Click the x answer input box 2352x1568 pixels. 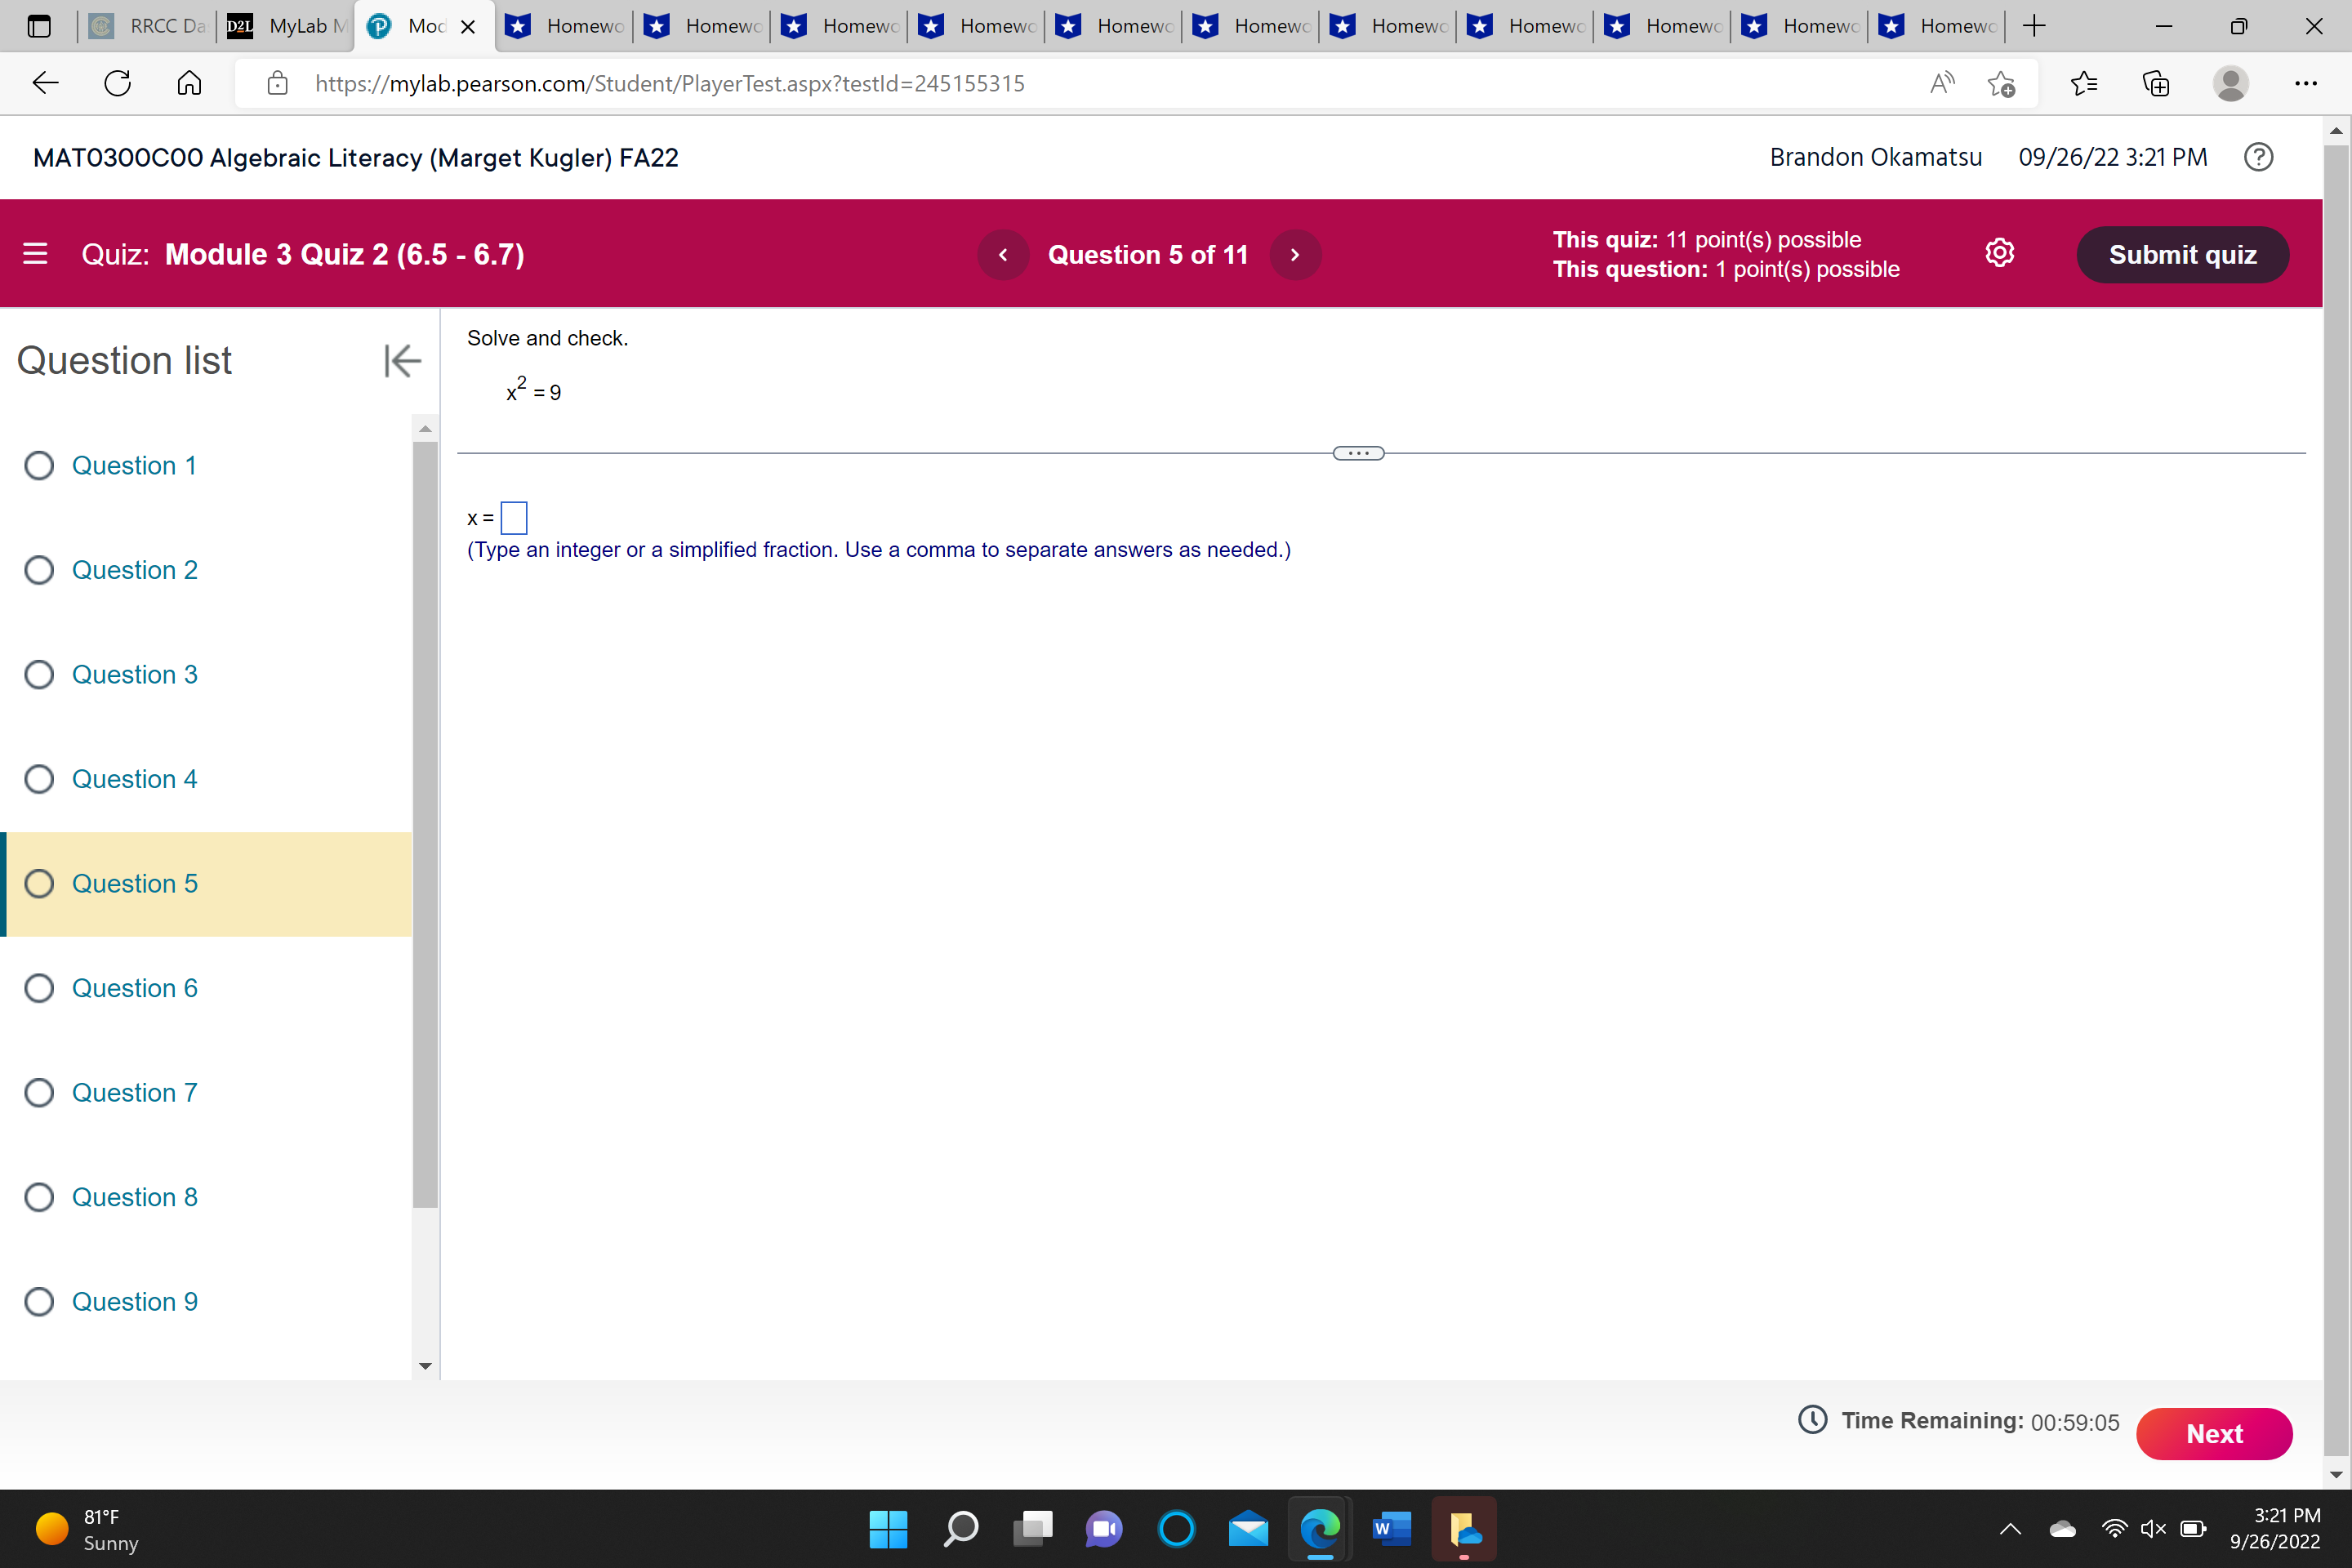pyautogui.click(x=514, y=518)
